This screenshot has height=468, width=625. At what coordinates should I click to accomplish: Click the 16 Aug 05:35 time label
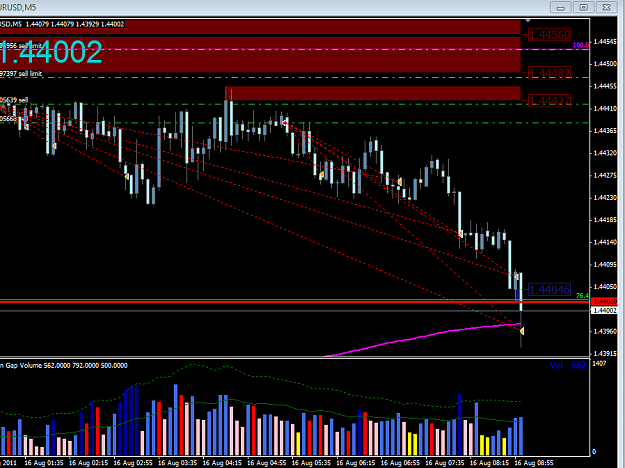[x=311, y=463]
